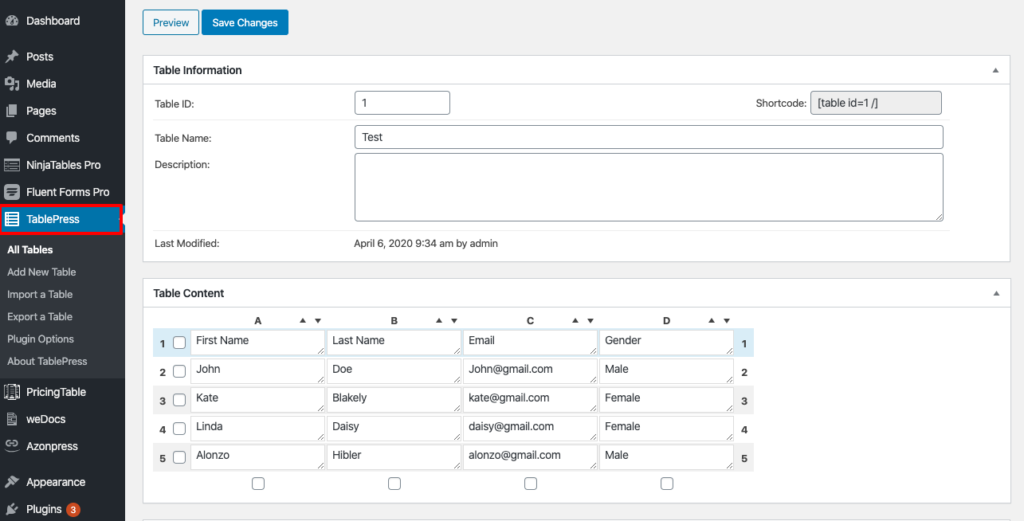Viewport: 1024px width, 521px height.
Task: Click the Fluent Forms Pro icon
Action: 12,192
